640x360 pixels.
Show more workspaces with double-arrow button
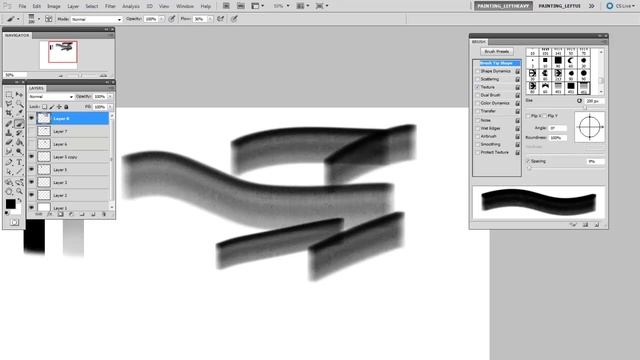click(591, 6)
